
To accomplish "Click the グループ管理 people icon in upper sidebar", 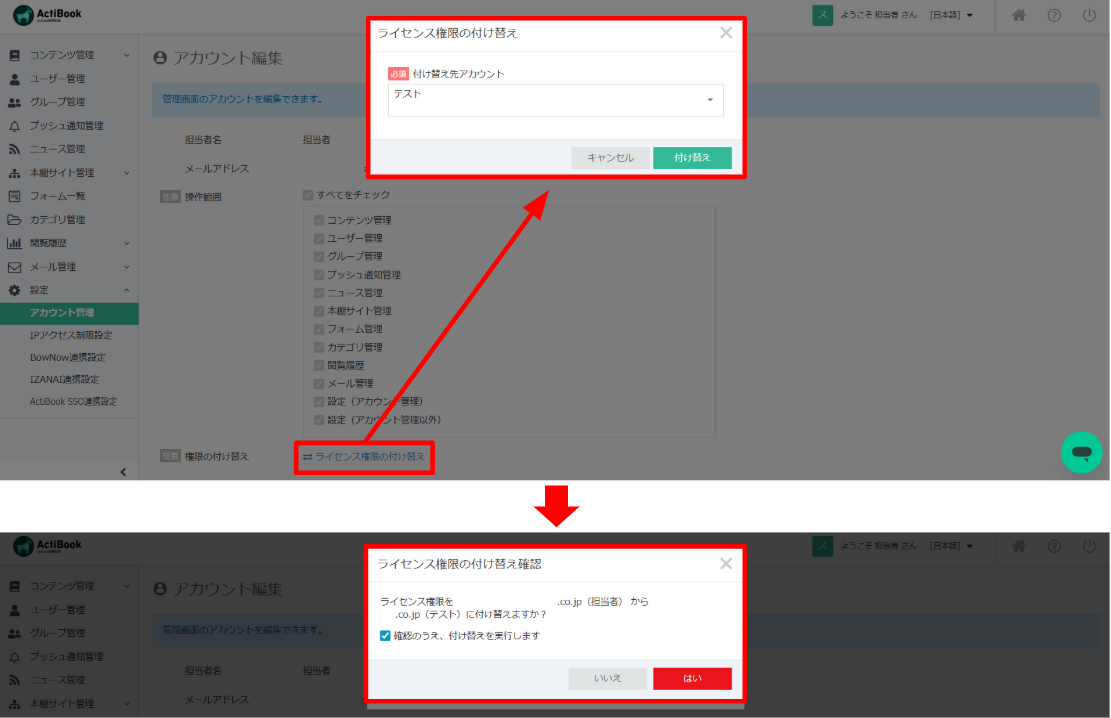I will pos(14,102).
